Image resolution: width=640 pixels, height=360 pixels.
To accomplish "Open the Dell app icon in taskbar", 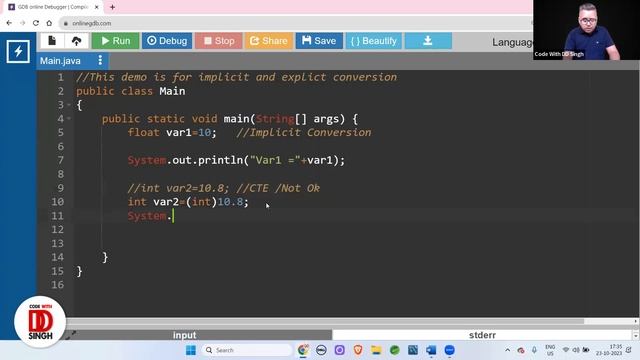I will 322,350.
